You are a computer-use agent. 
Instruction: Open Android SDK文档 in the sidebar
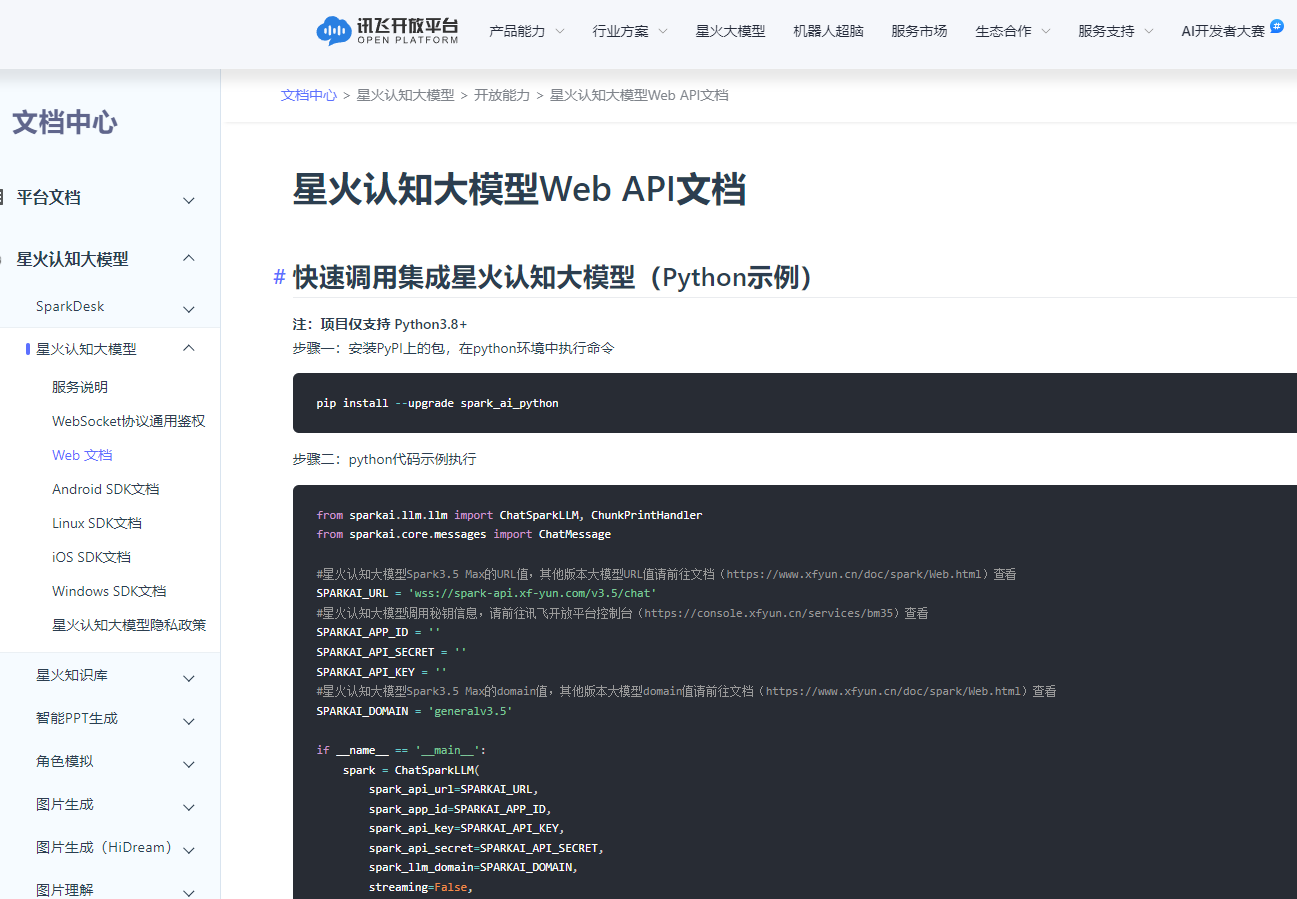pyautogui.click(x=106, y=489)
